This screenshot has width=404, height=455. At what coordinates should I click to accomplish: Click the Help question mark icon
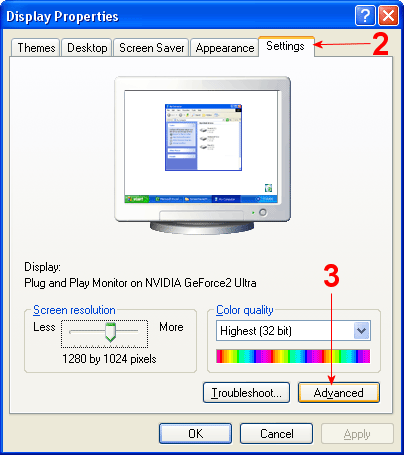coord(365,15)
